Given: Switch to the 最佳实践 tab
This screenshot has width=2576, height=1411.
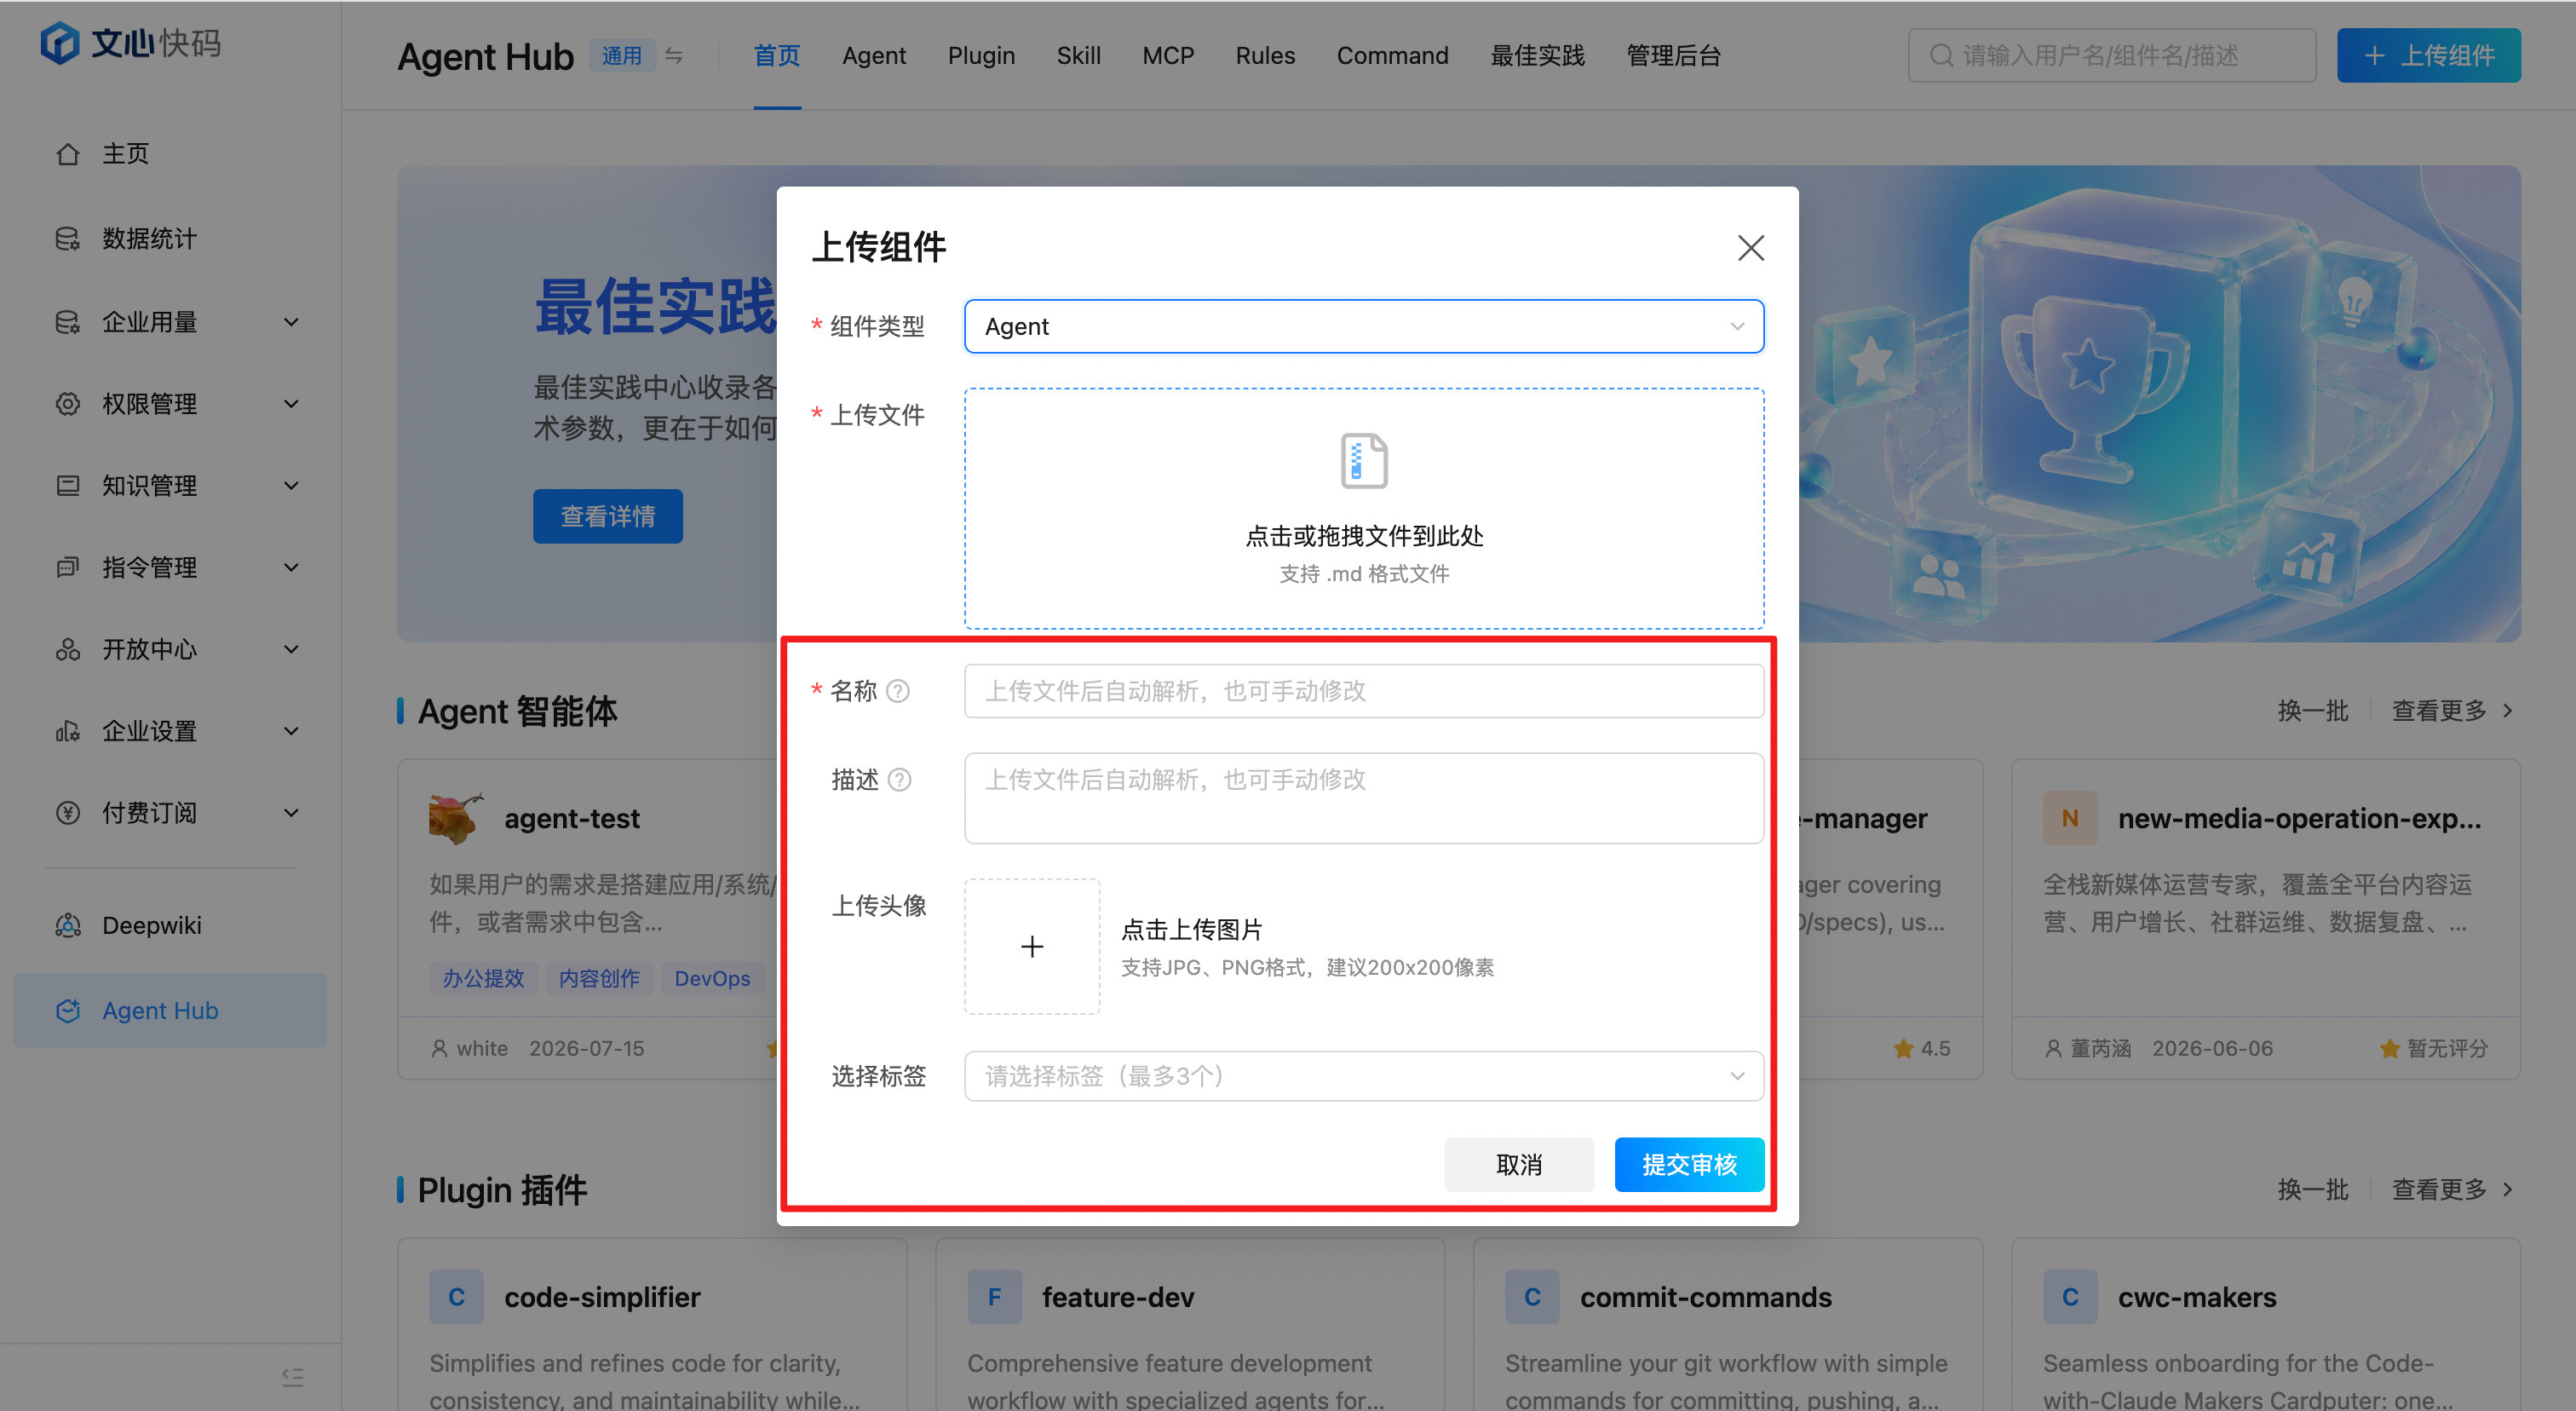Looking at the screenshot, I should [1537, 55].
